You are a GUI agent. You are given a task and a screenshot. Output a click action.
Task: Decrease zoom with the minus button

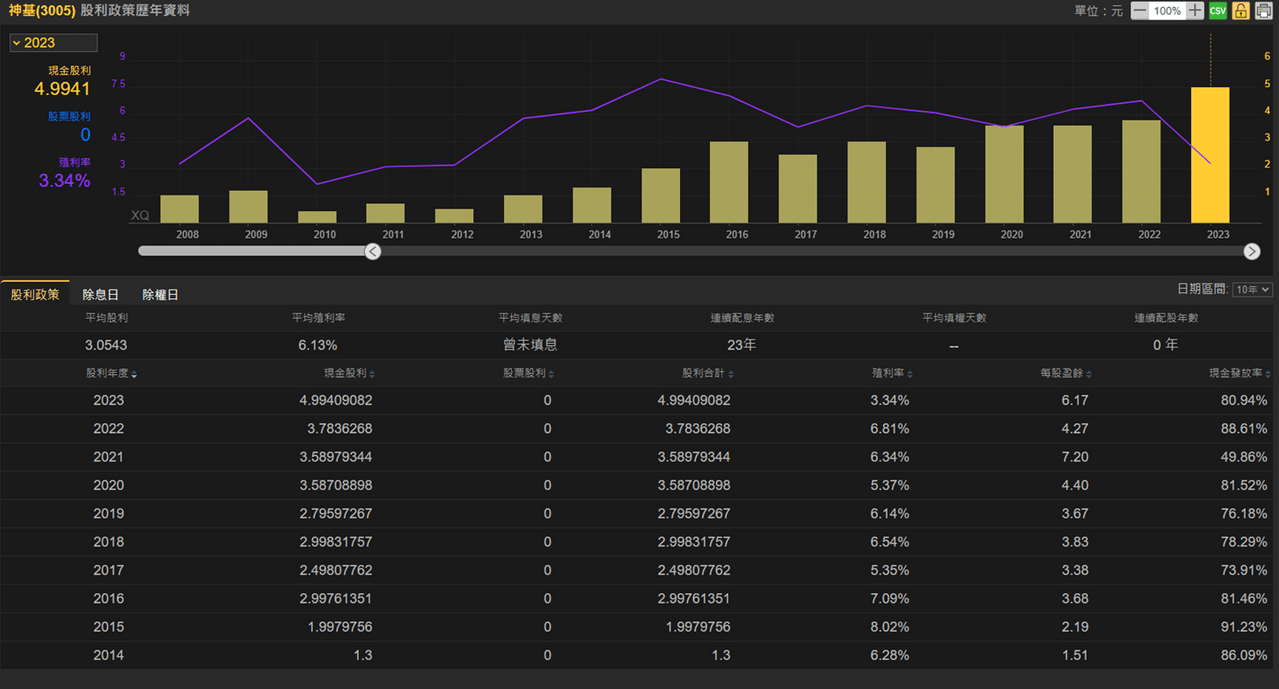coord(1139,11)
